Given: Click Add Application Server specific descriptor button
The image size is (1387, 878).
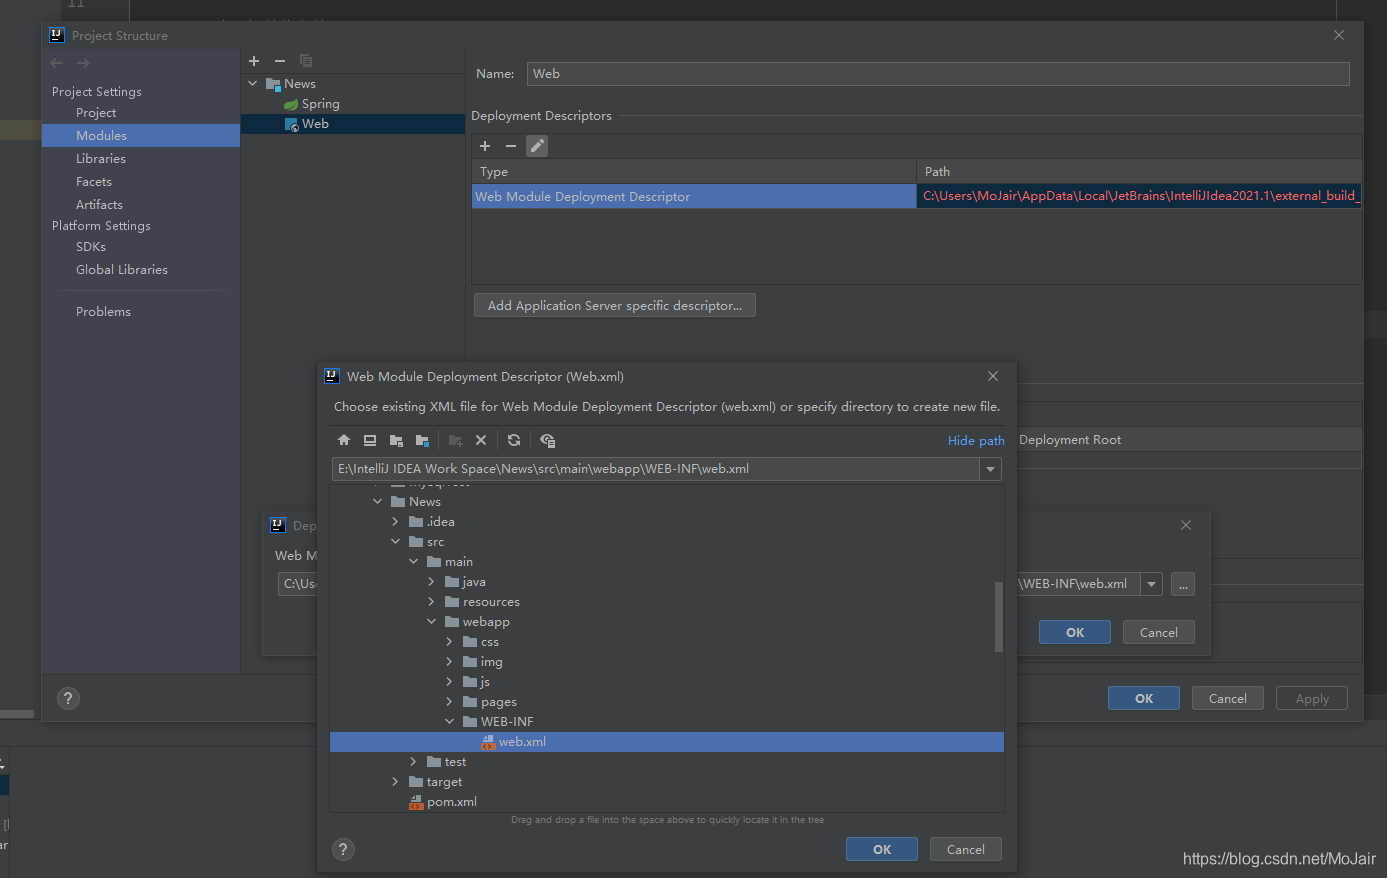Looking at the screenshot, I should click(615, 306).
